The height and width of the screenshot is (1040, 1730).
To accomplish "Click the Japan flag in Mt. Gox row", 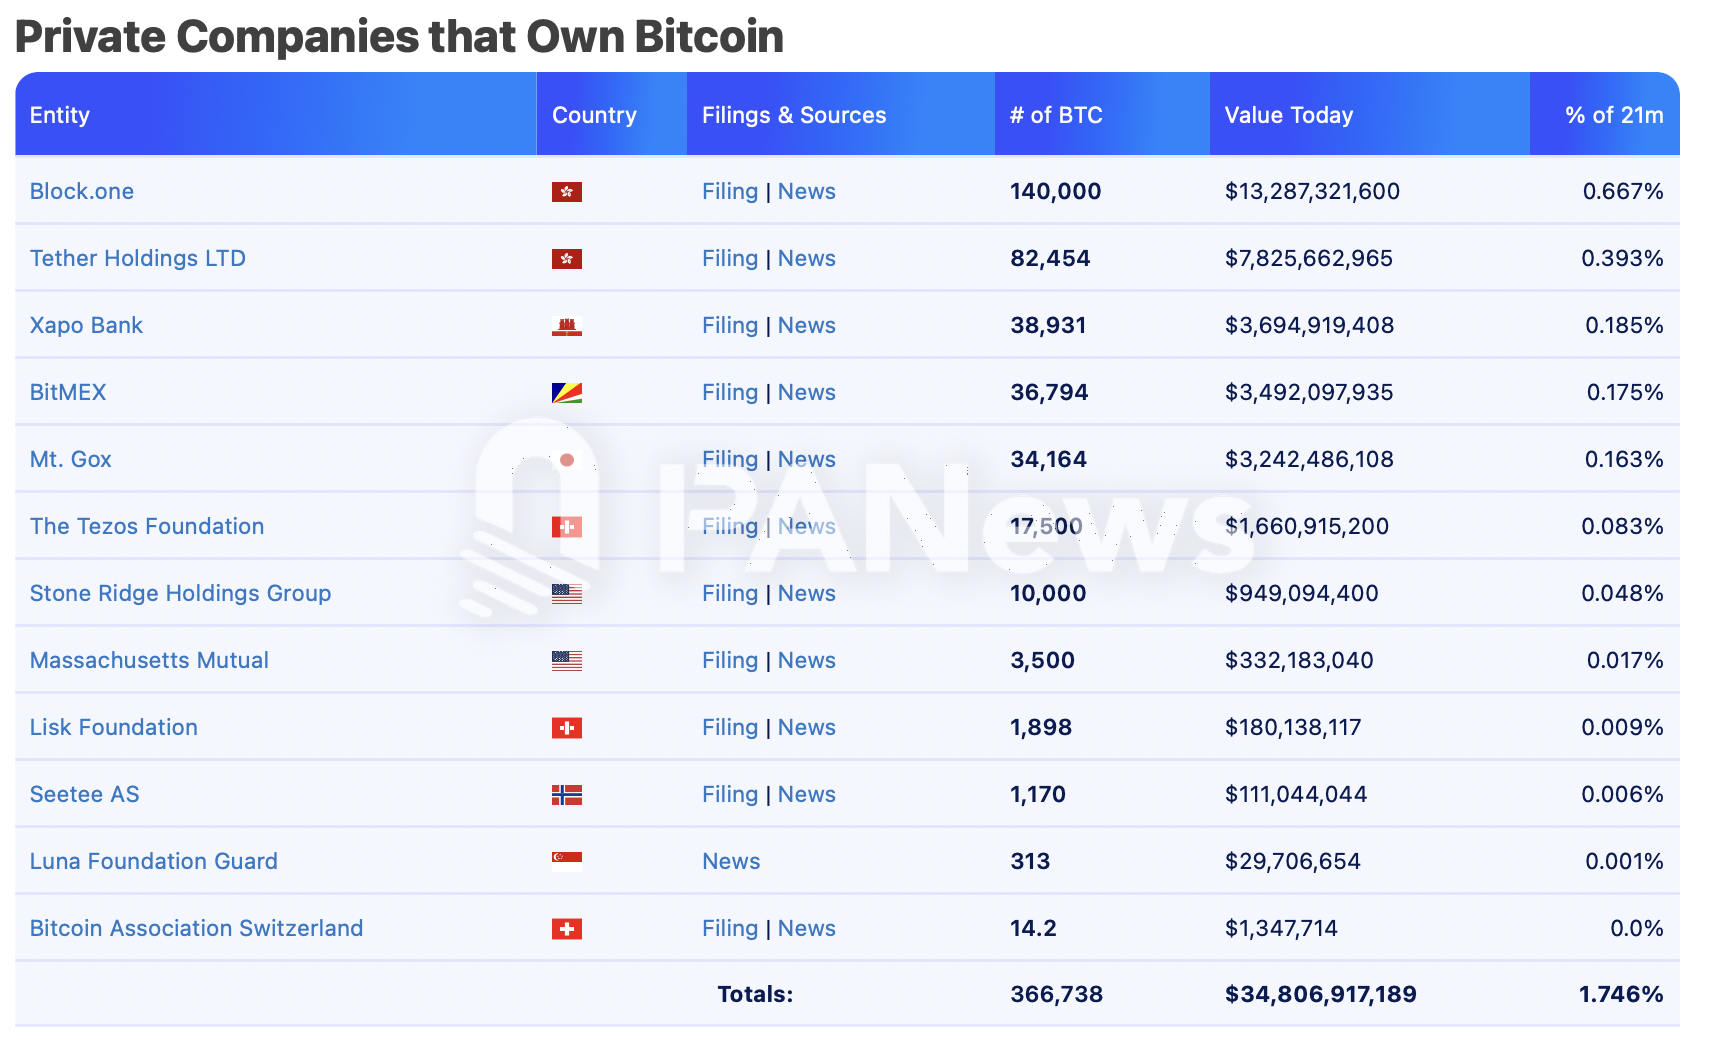I will (566, 460).
